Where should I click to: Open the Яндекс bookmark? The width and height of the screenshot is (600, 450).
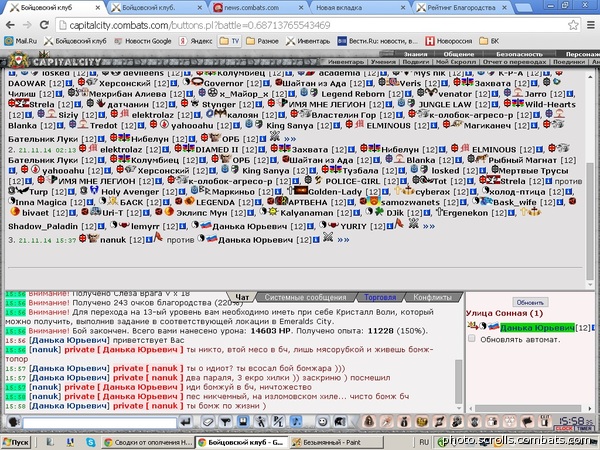[x=196, y=41]
